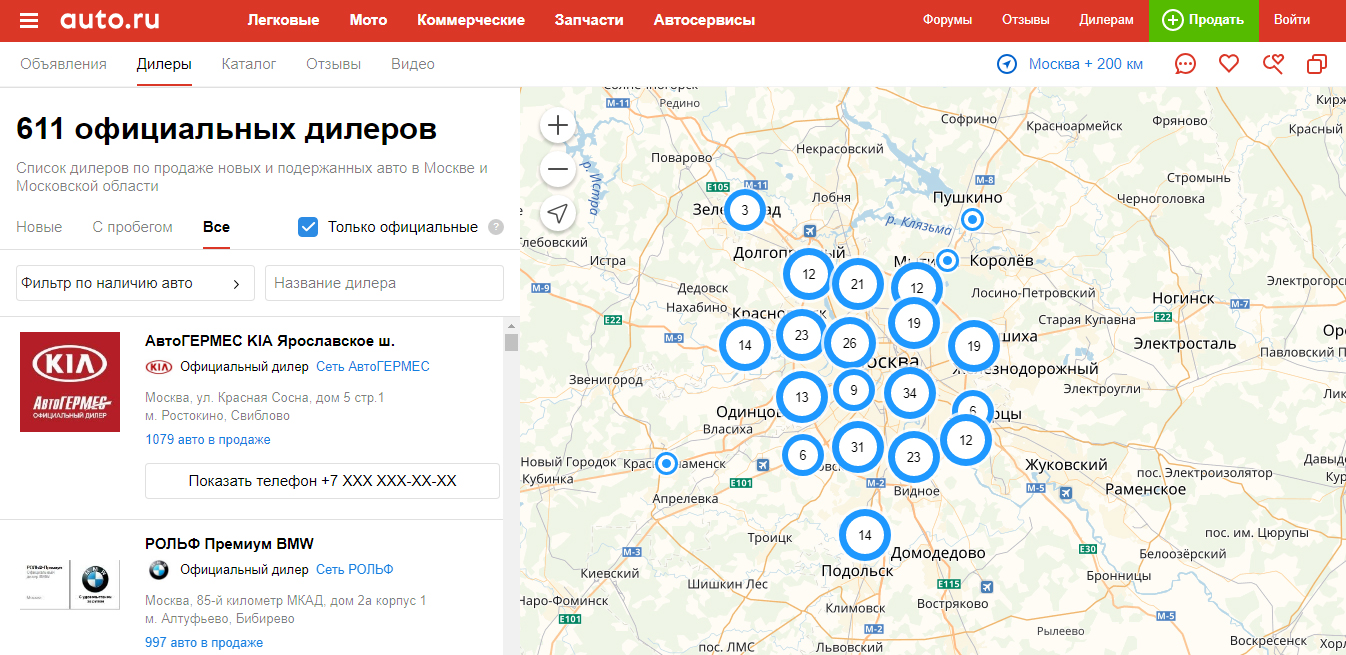Select the С пробегом dealers tab
This screenshot has width=1346, height=655.
tap(133, 227)
